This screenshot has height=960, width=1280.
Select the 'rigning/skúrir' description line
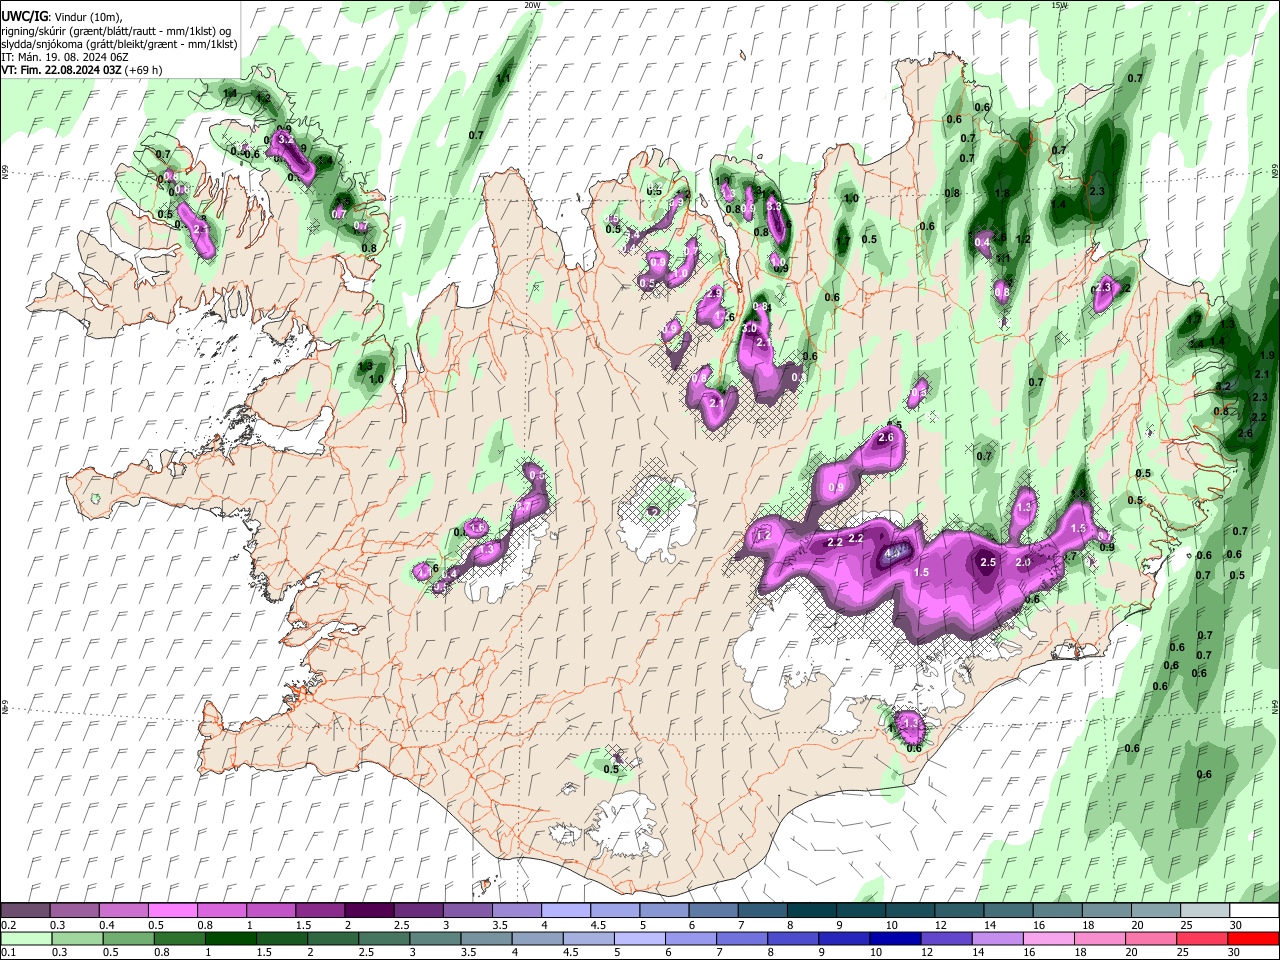(x=118, y=31)
